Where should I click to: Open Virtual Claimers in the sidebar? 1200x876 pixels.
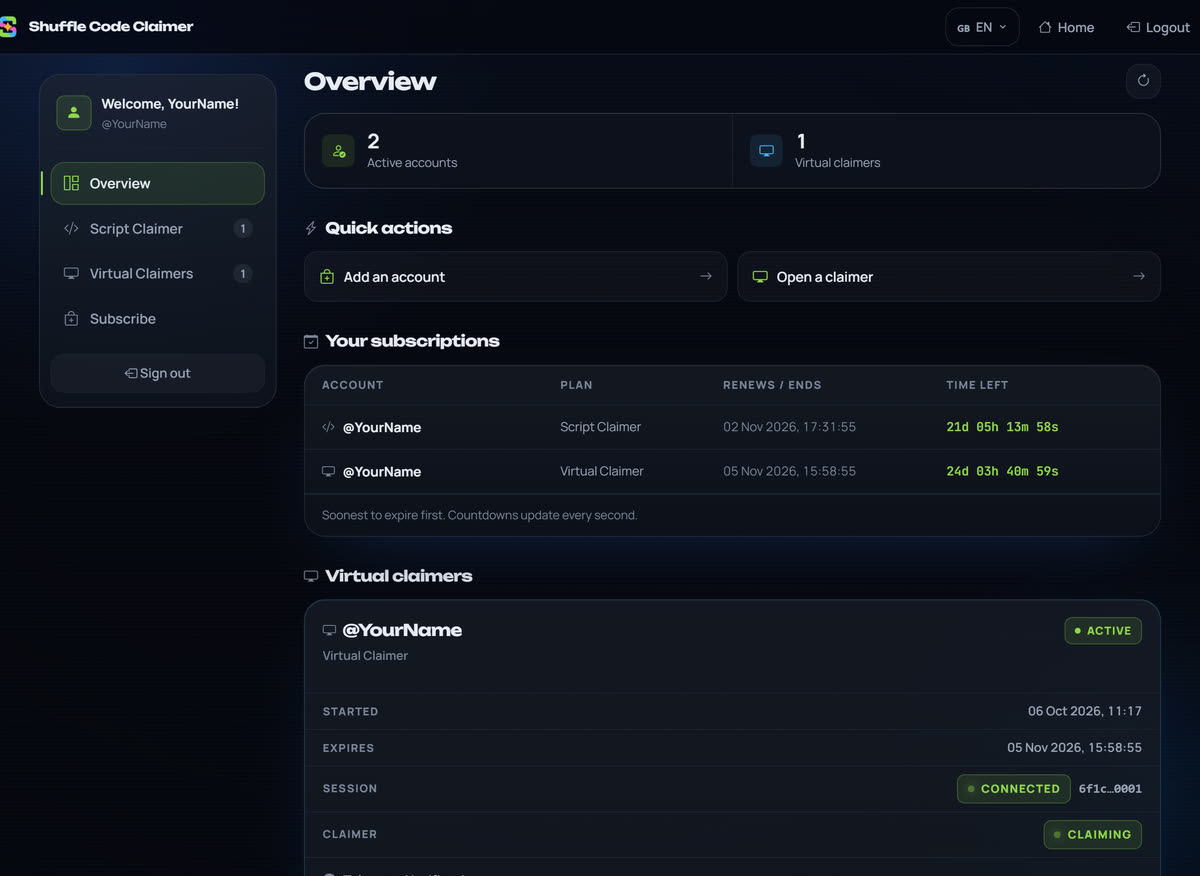pos(158,273)
